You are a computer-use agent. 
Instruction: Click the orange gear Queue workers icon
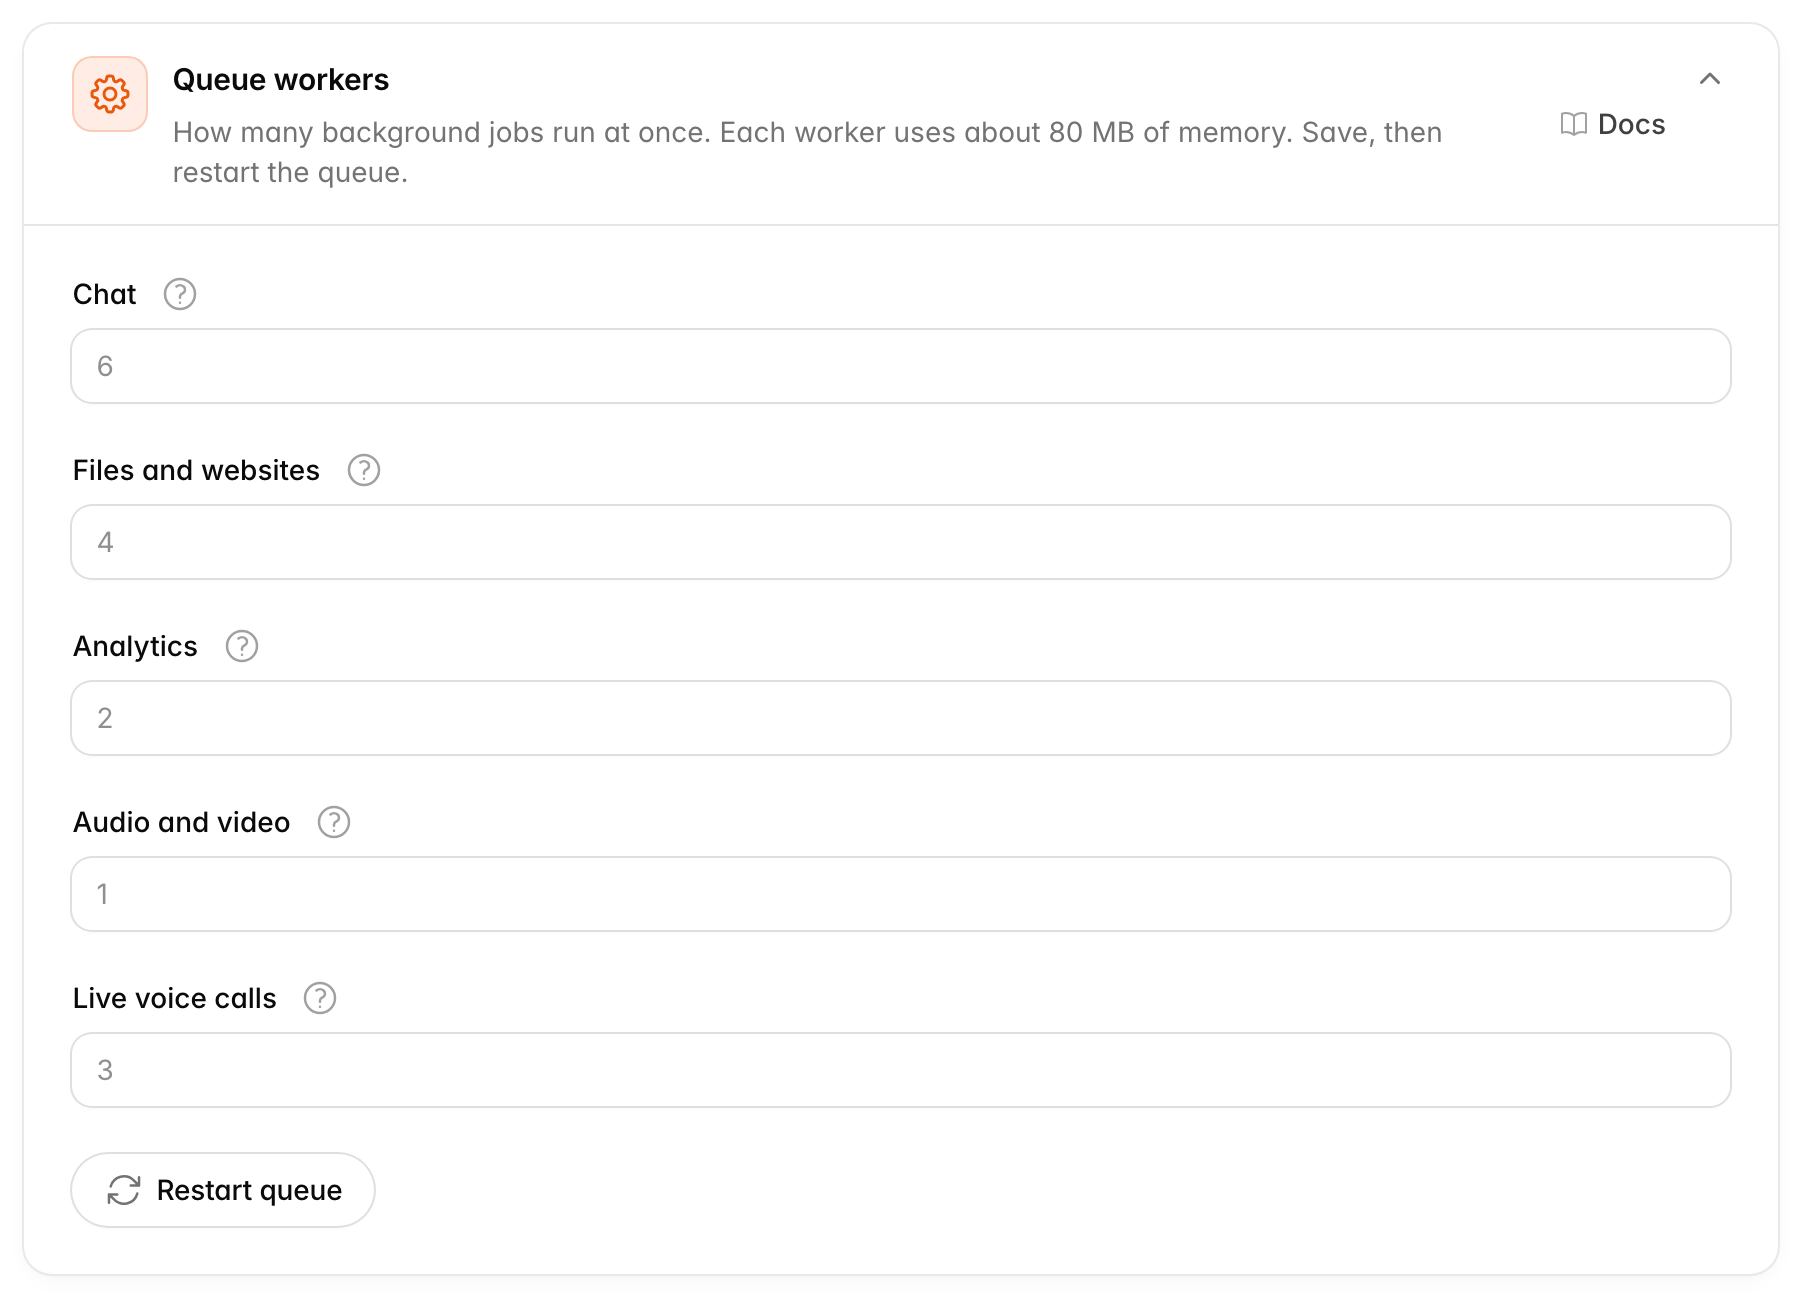110,94
